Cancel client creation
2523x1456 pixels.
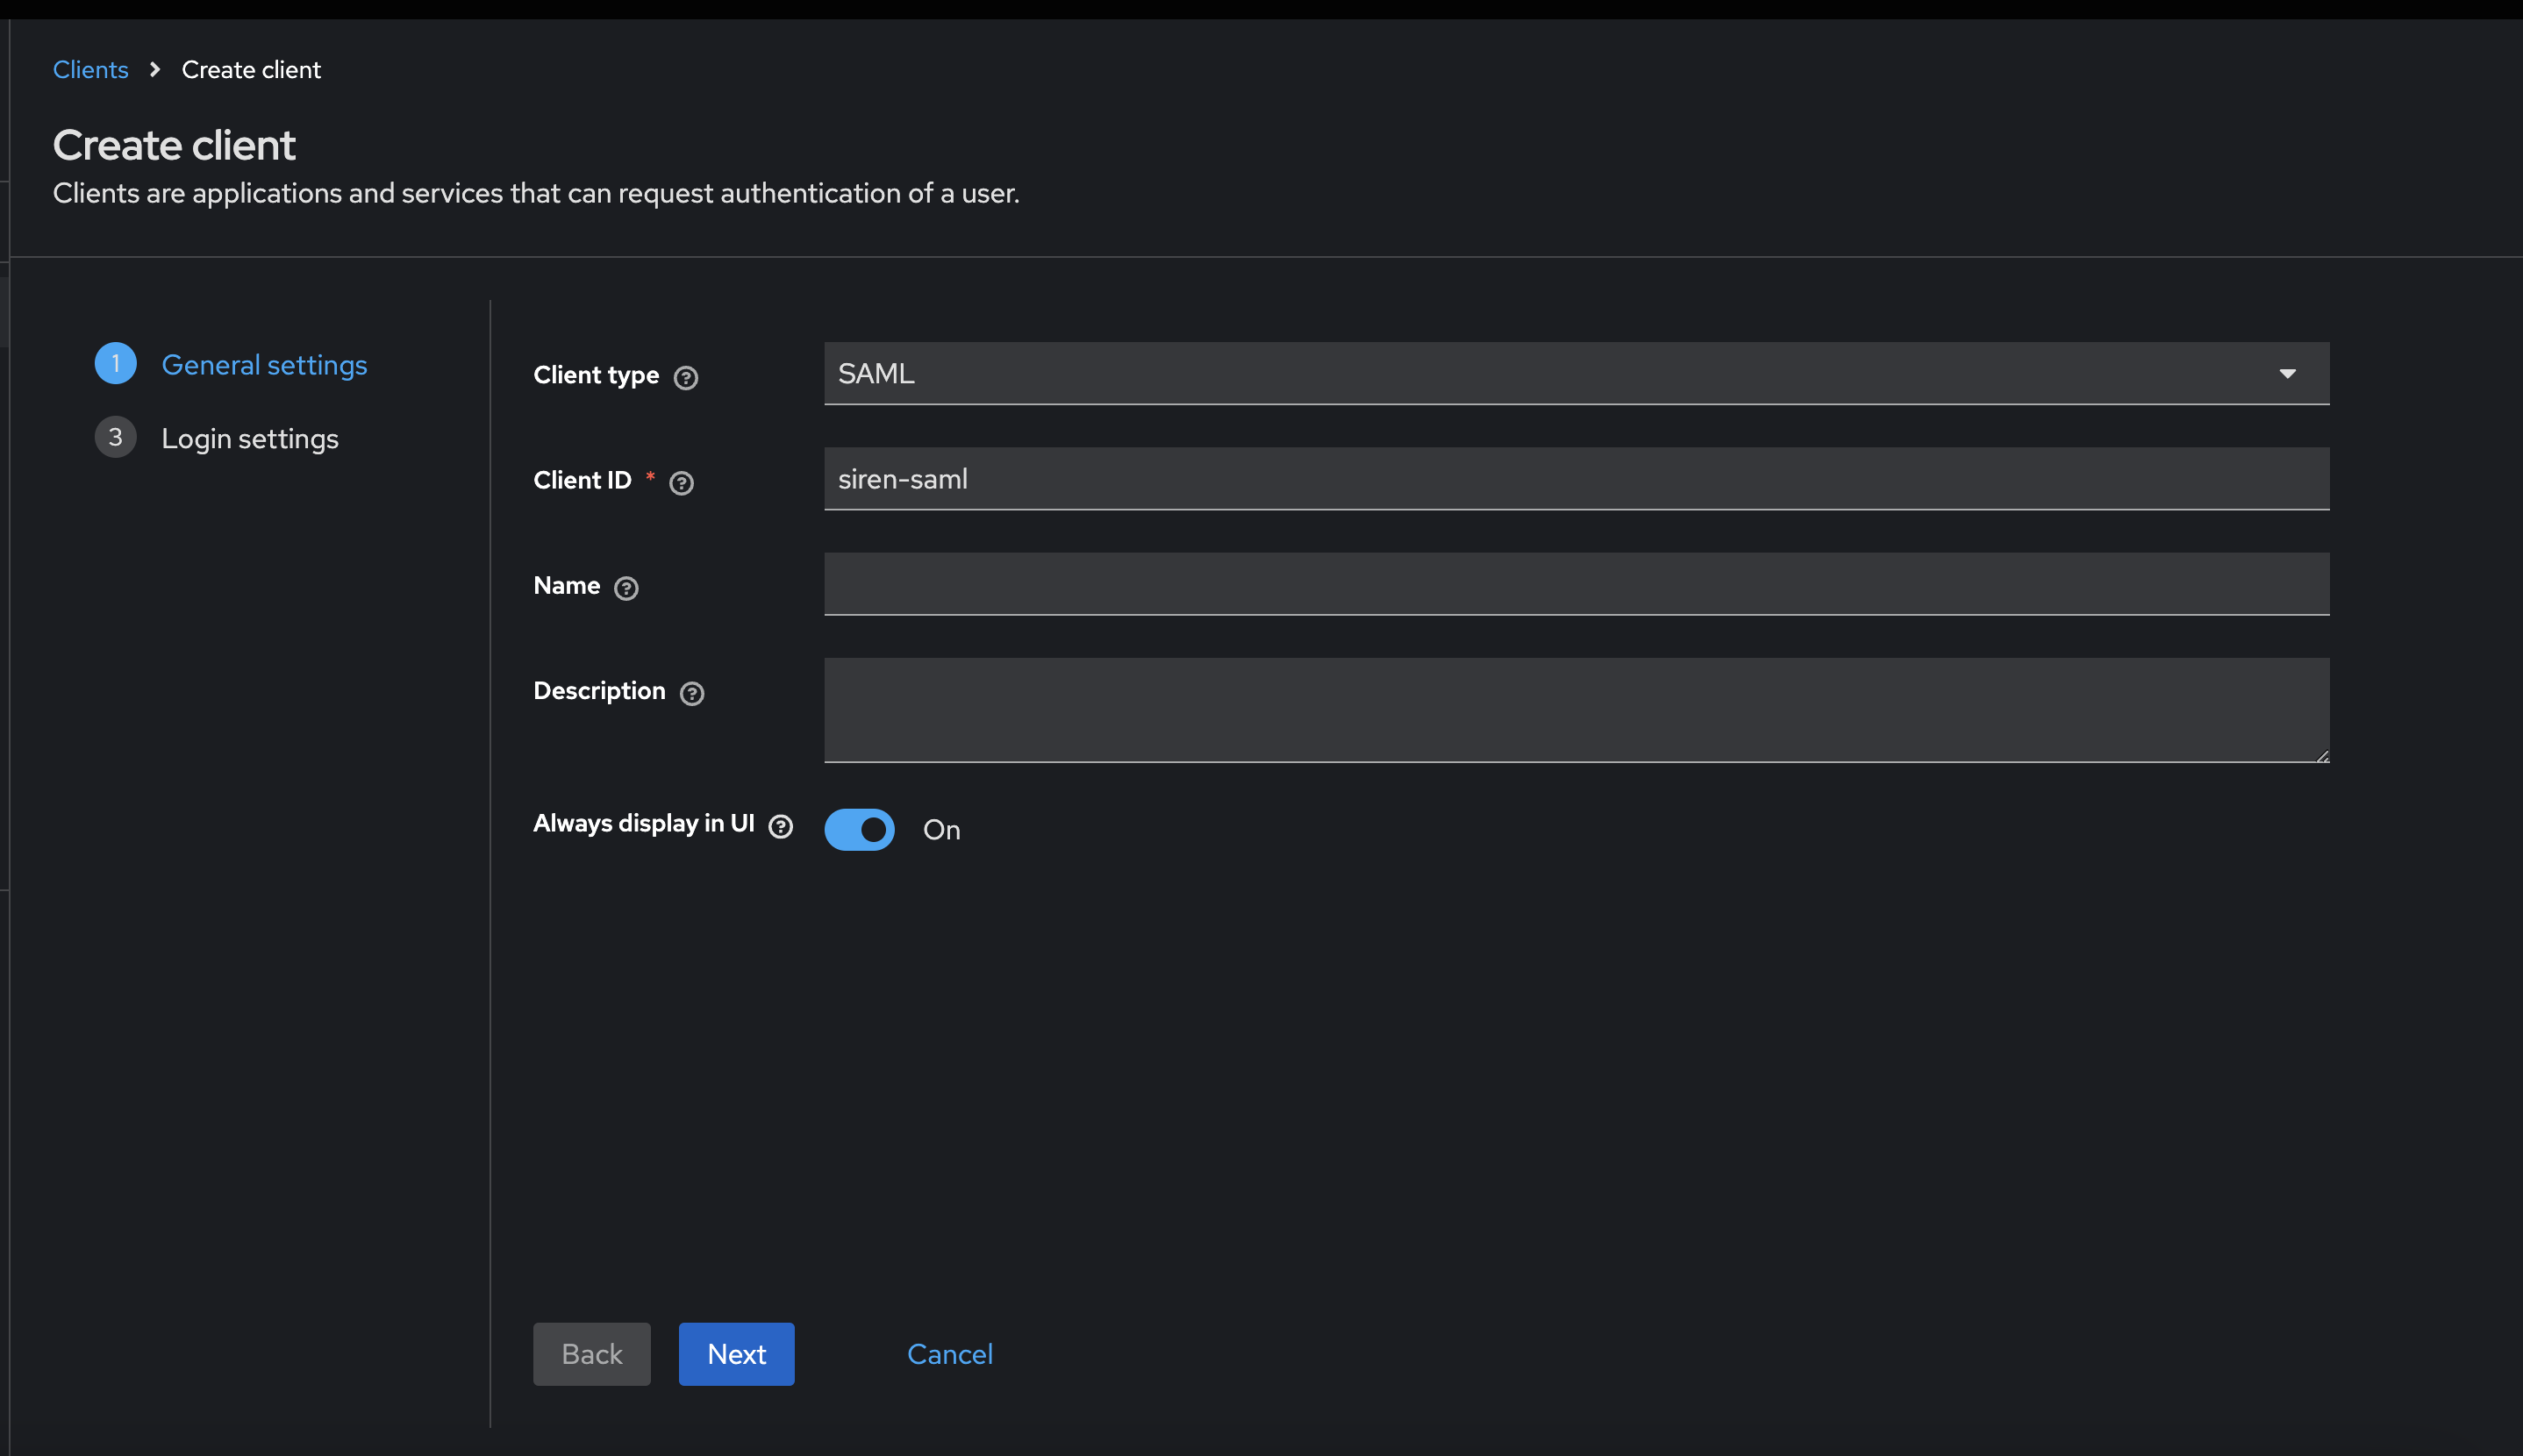(949, 1353)
